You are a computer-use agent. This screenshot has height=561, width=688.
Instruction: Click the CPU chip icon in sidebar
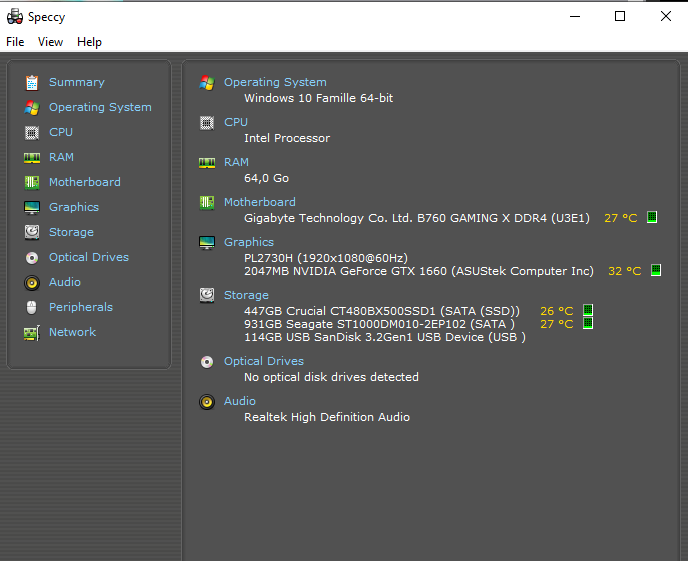tap(32, 132)
